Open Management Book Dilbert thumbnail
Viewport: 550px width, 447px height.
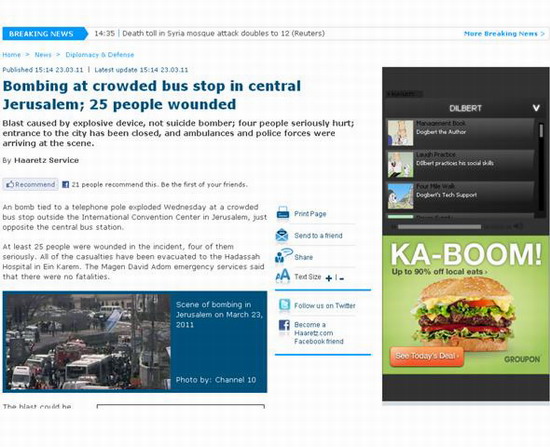[x=401, y=133]
